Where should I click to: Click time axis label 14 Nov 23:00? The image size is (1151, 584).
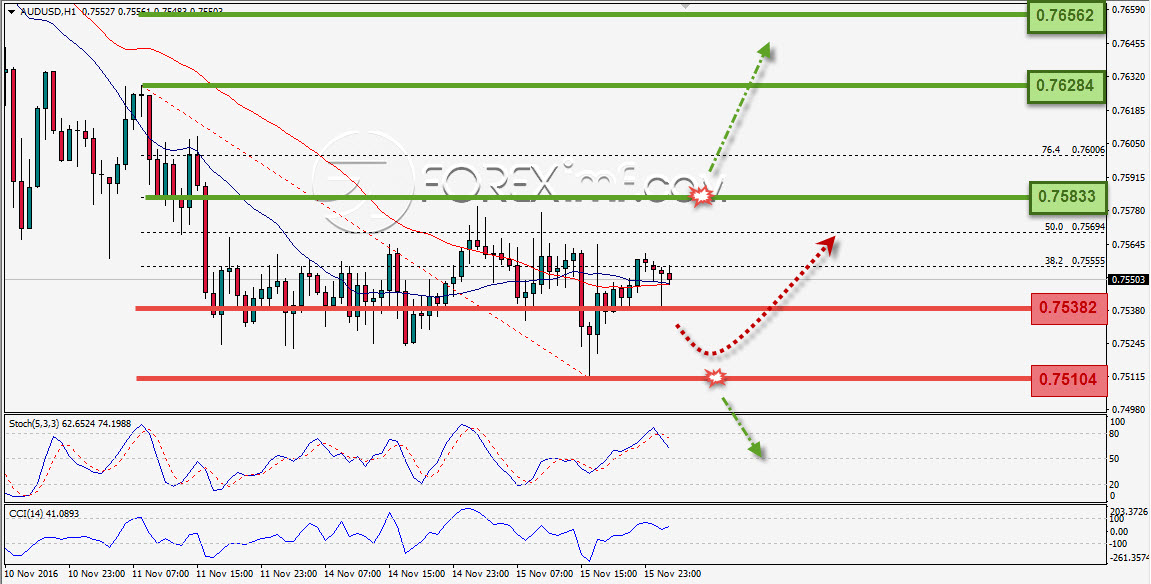click(481, 574)
